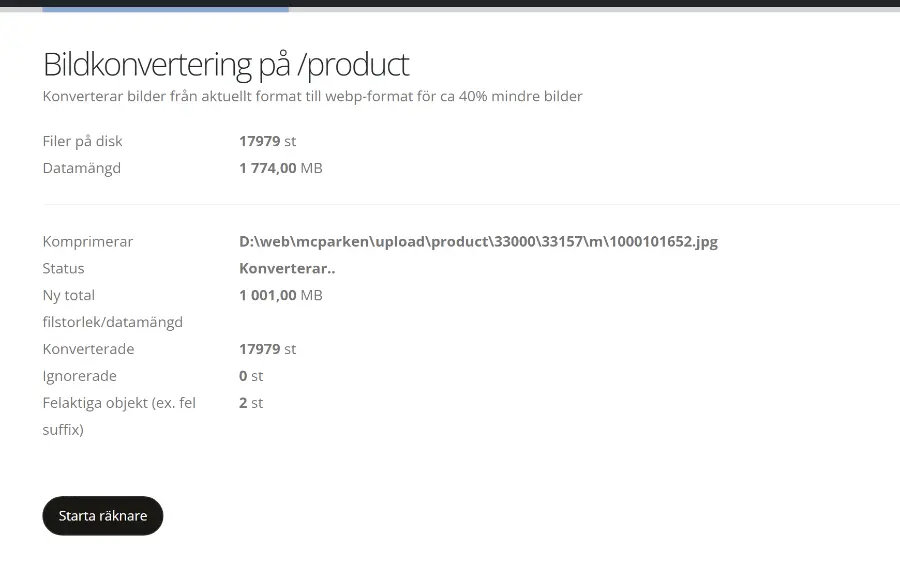
Task: Select the Komprimerar label
Action: tap(87, 241)
